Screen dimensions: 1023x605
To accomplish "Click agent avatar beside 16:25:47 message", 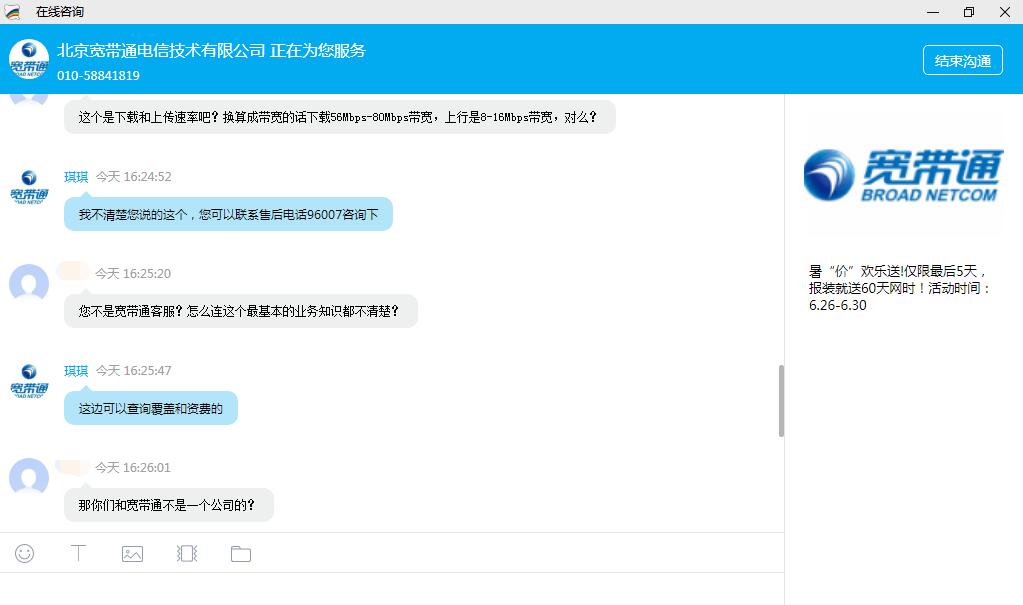I will 29,380.
